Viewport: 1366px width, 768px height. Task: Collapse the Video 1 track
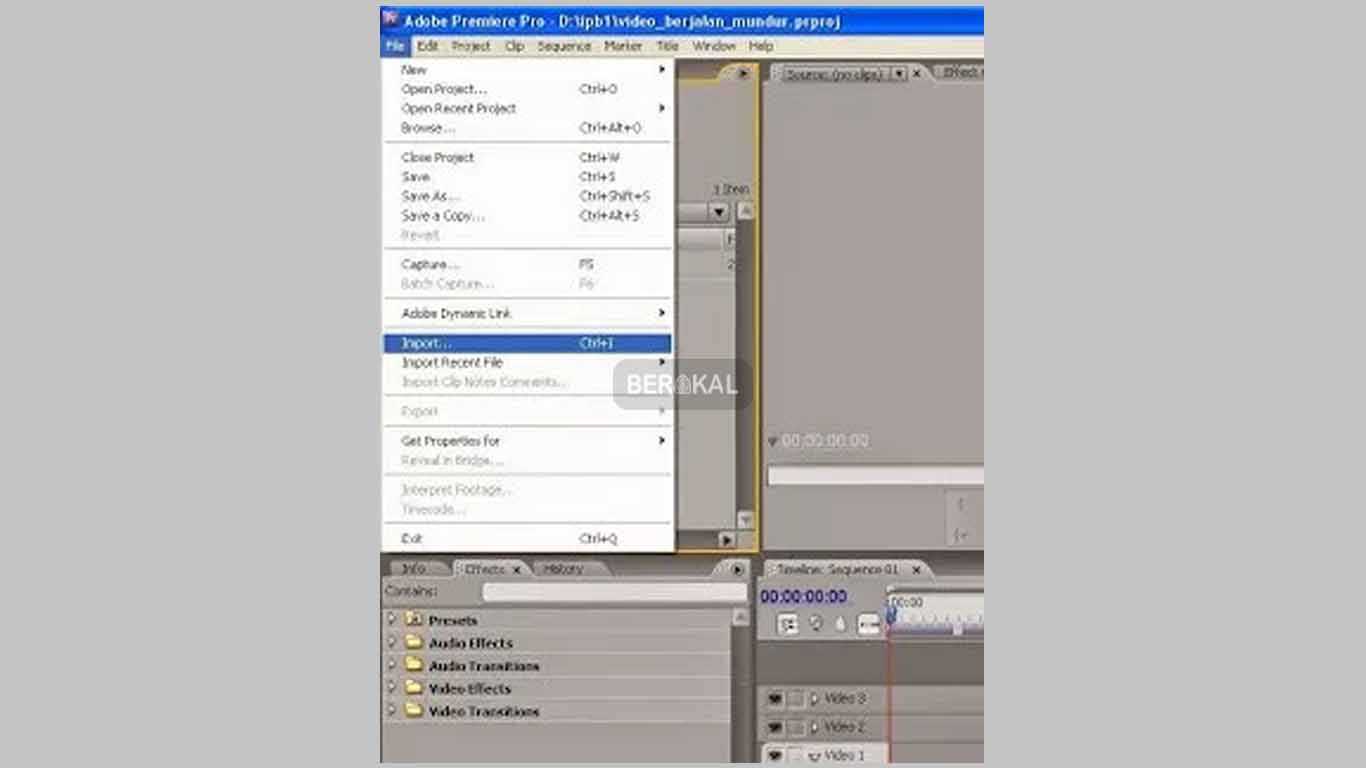(x=814, y=755)
